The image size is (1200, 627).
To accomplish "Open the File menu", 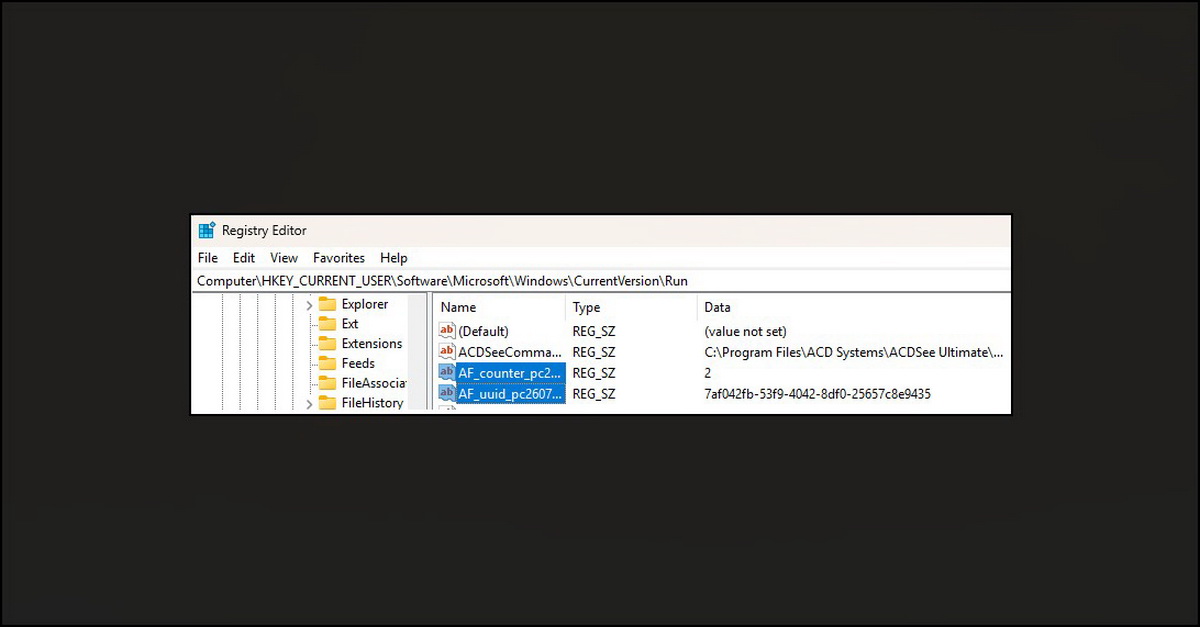I will [x=208, y=258].
